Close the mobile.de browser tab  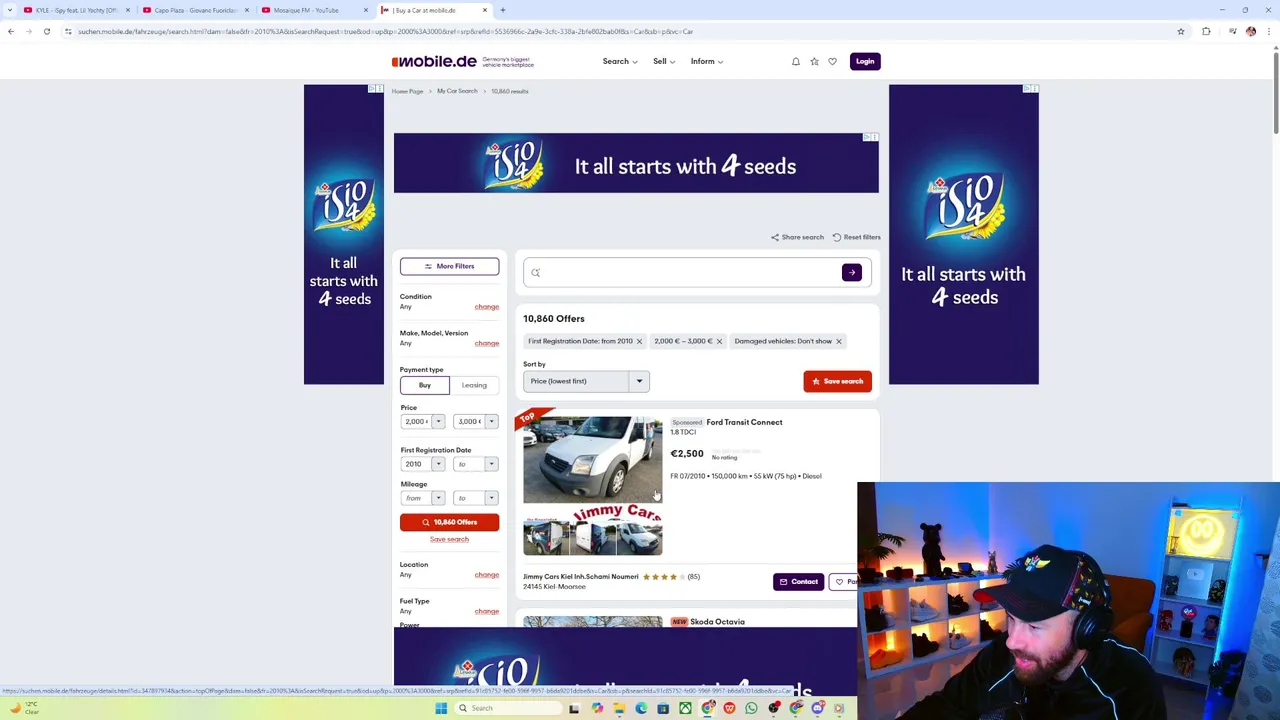(x=485, y=10)
